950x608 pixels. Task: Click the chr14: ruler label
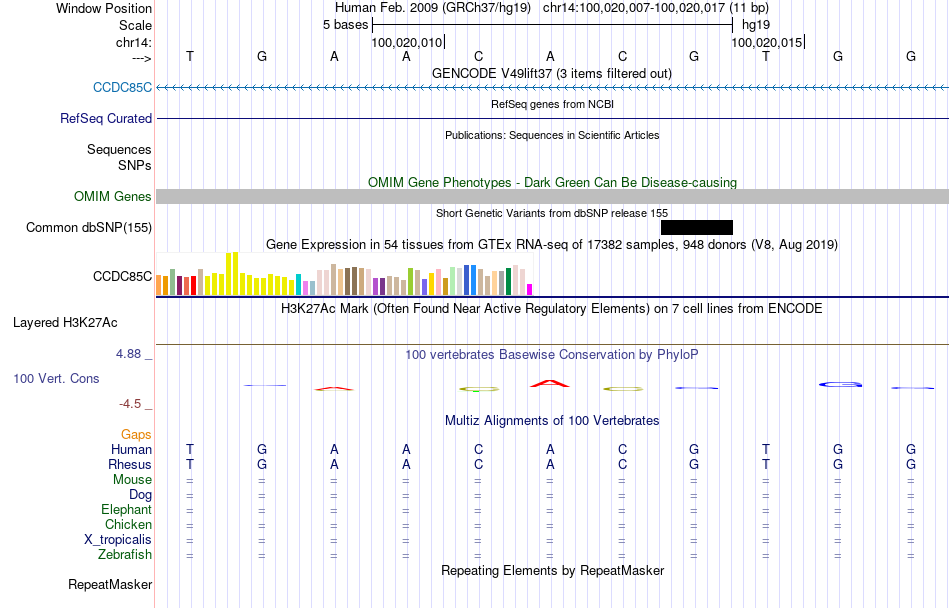click(133, 42)
